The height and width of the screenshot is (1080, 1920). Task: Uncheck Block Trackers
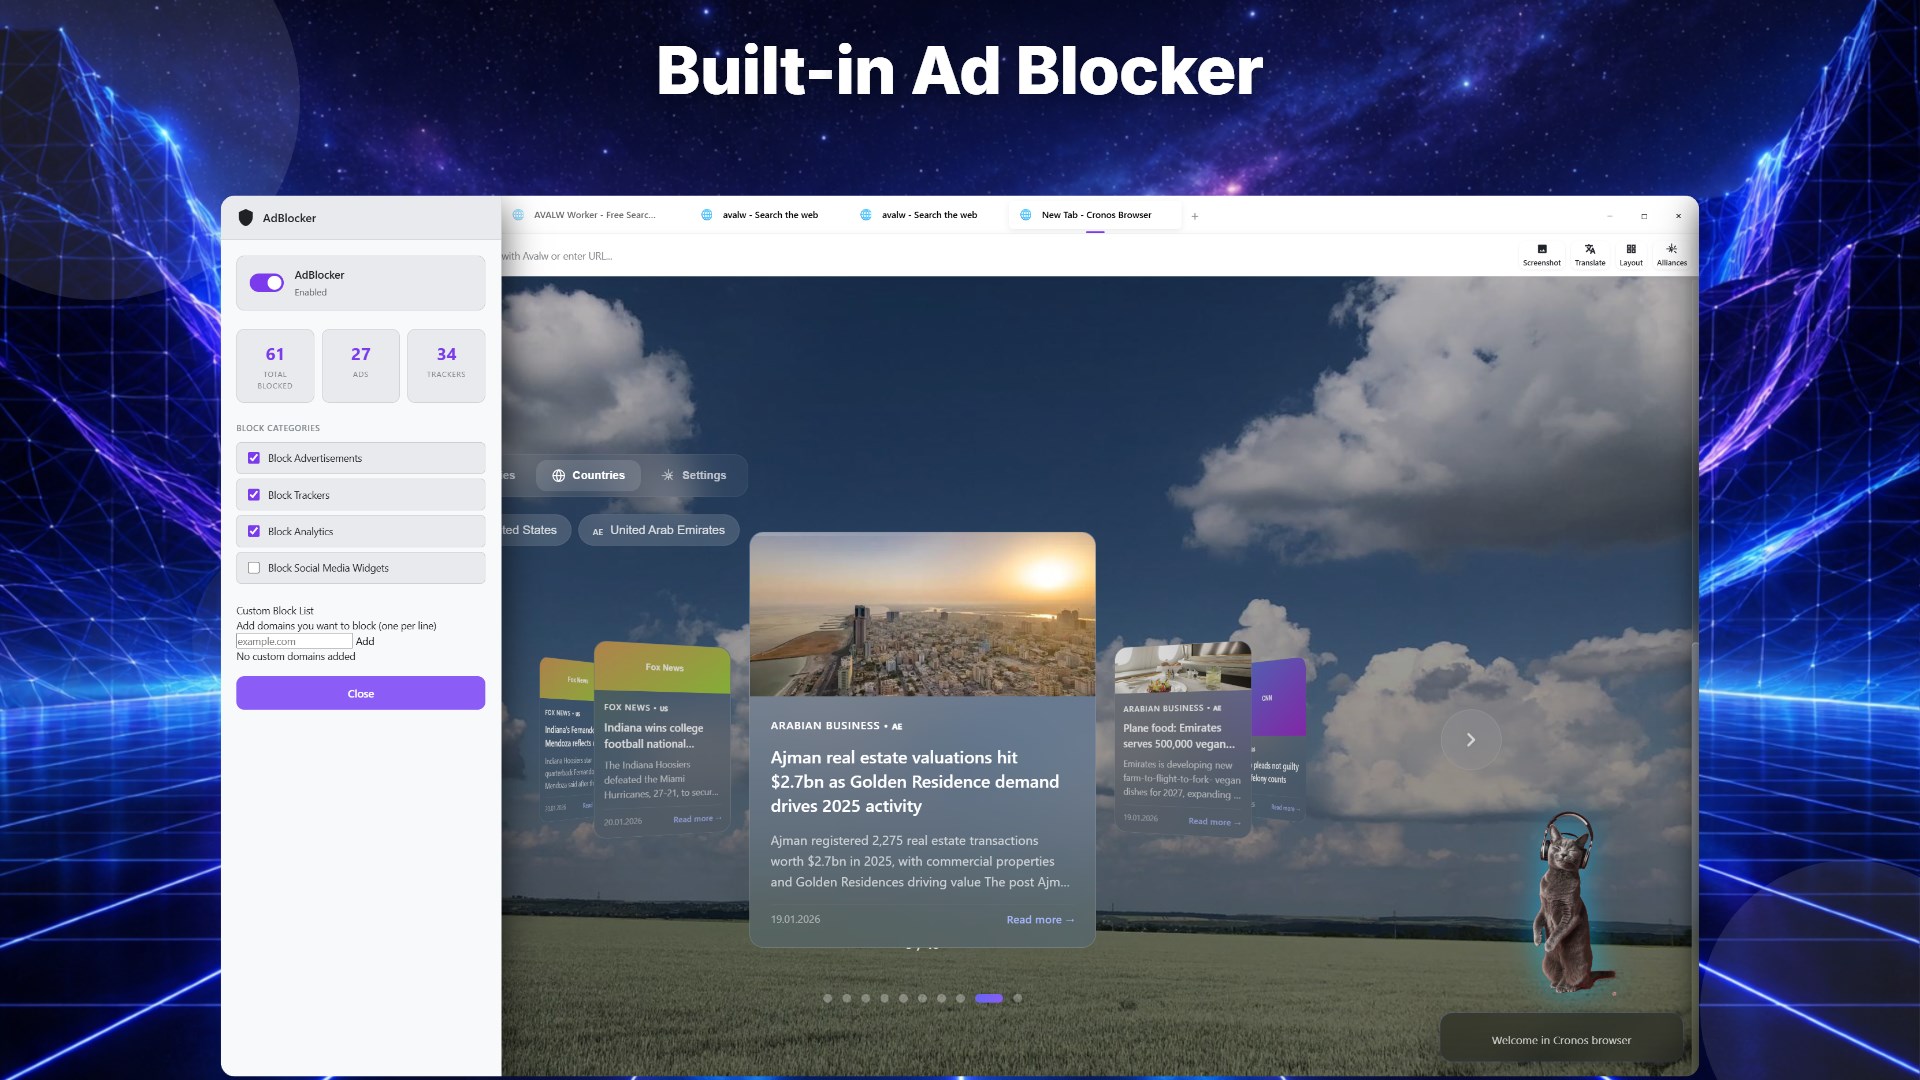click(254, 495)
